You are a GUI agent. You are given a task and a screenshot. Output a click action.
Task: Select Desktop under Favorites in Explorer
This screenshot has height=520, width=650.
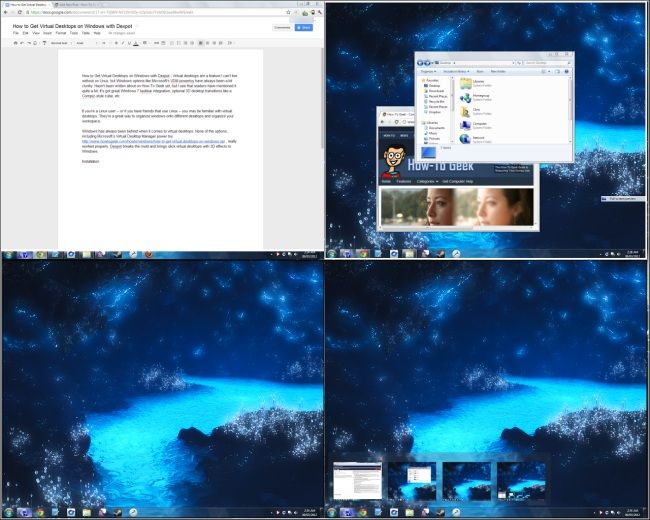coord(432,86)
